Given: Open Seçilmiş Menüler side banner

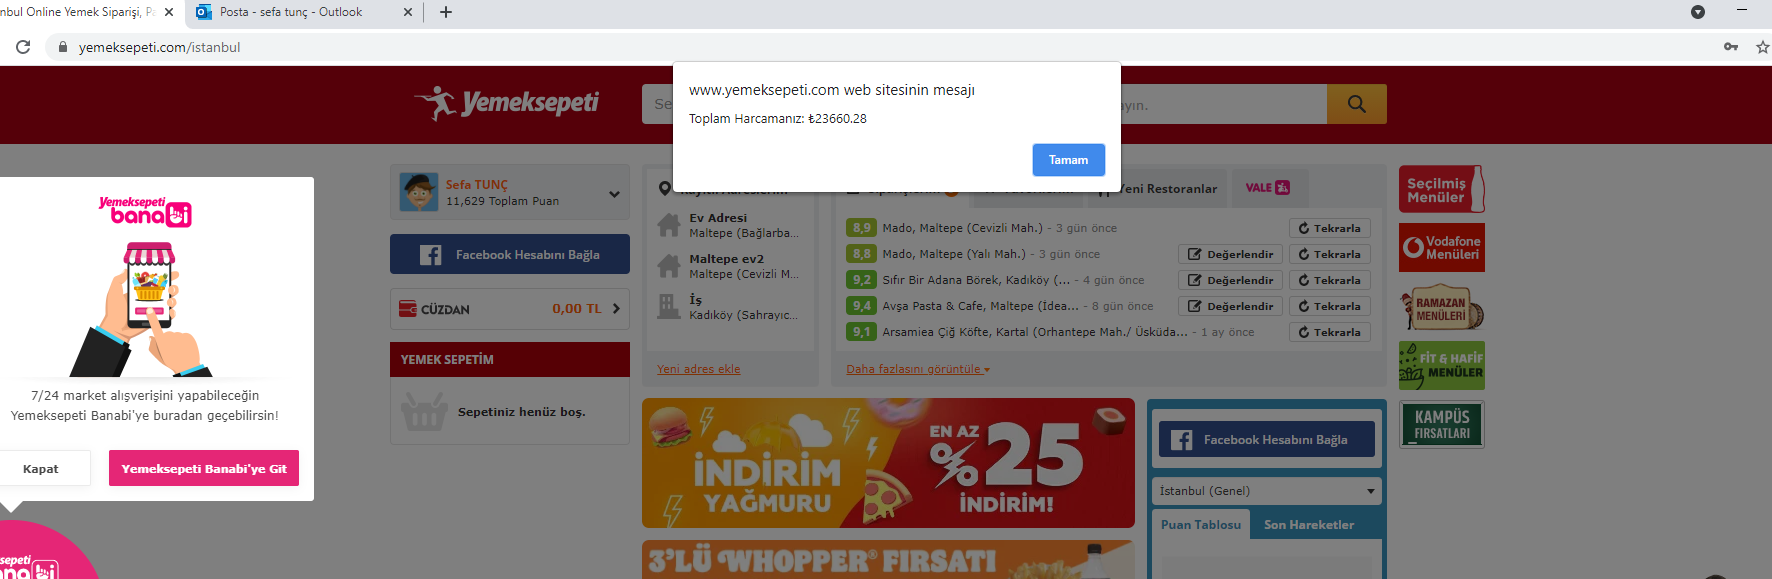Looking at the screenshot, I should (1442, 189).
